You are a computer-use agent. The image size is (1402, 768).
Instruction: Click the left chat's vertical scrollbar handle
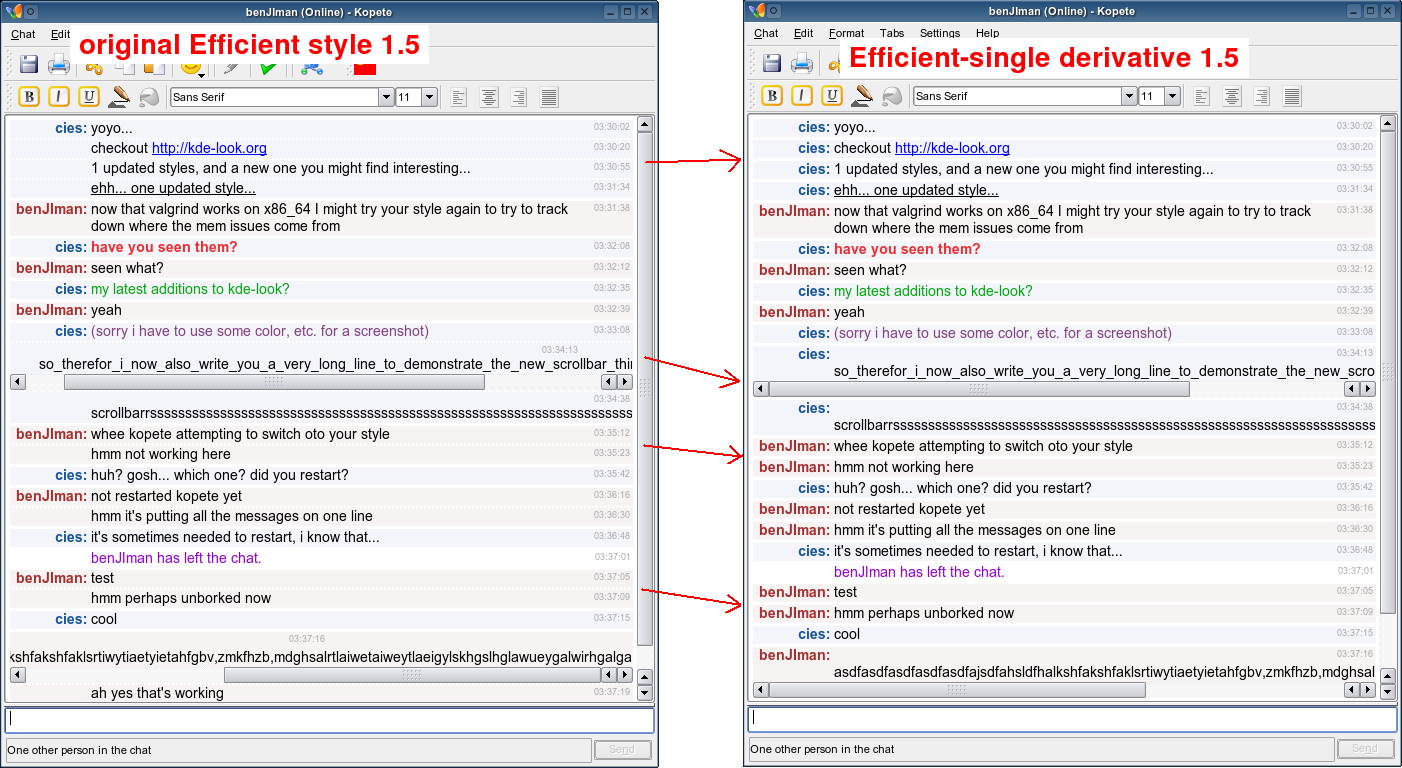point(645,389)
